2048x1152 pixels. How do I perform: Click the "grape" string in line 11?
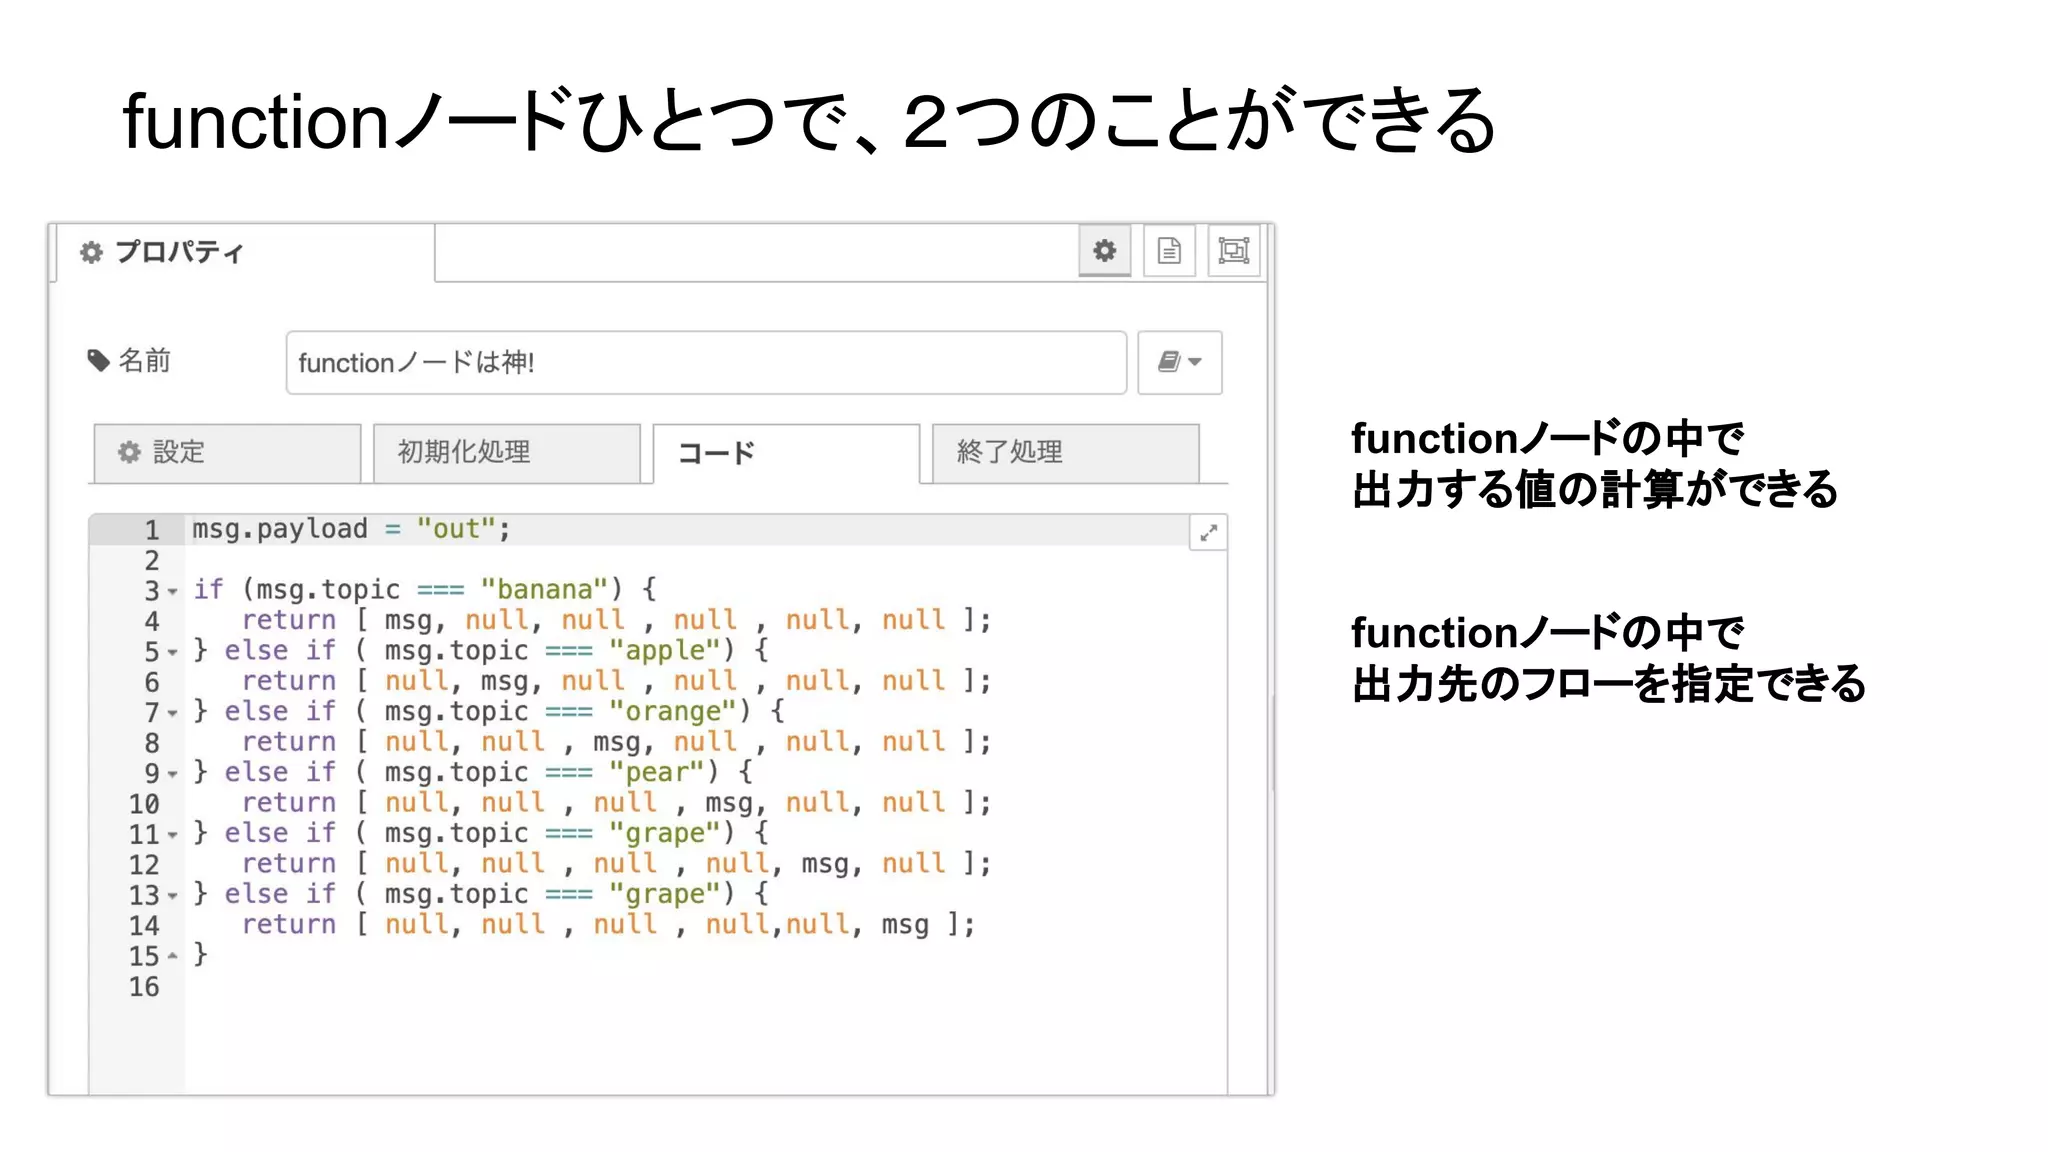point(665,833)
